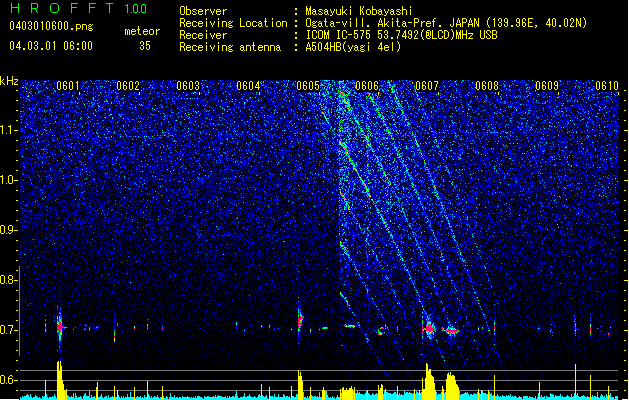Click the tall yellow amplitude peak below 0601
The height and width of the screenshot is (400, 629).
[60, 380]
